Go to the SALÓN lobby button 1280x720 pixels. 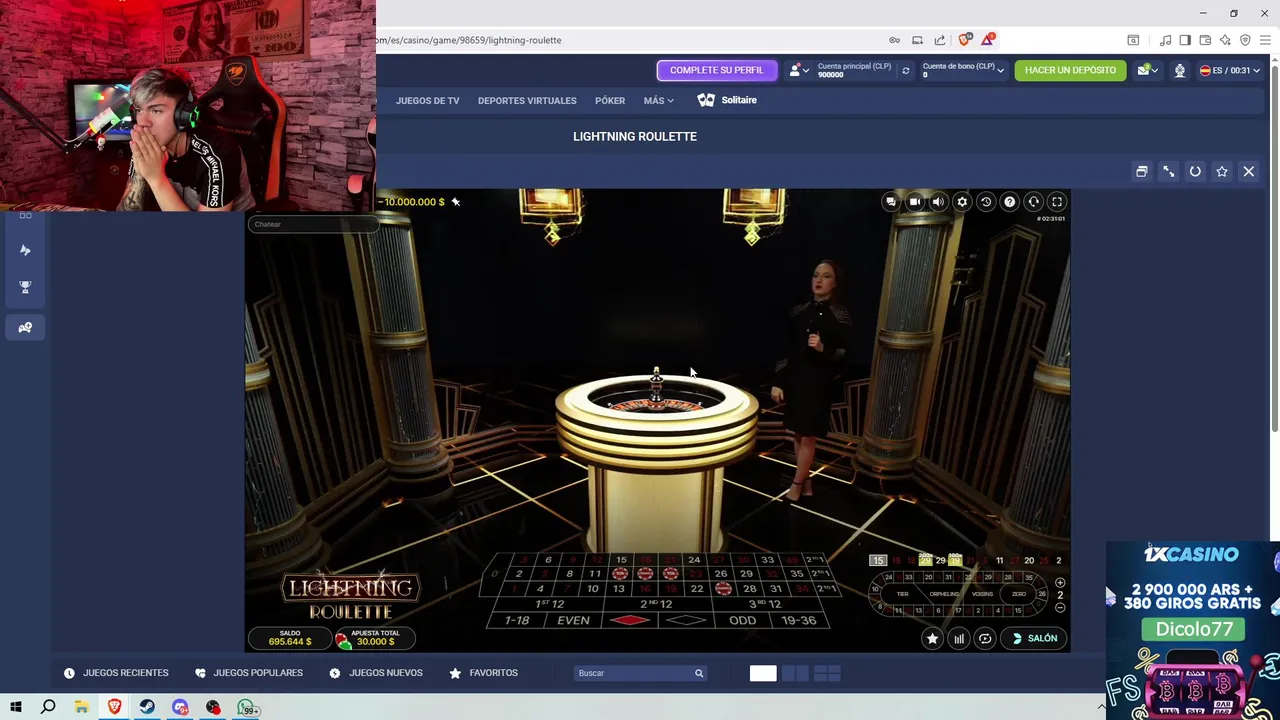[1035, 638]
